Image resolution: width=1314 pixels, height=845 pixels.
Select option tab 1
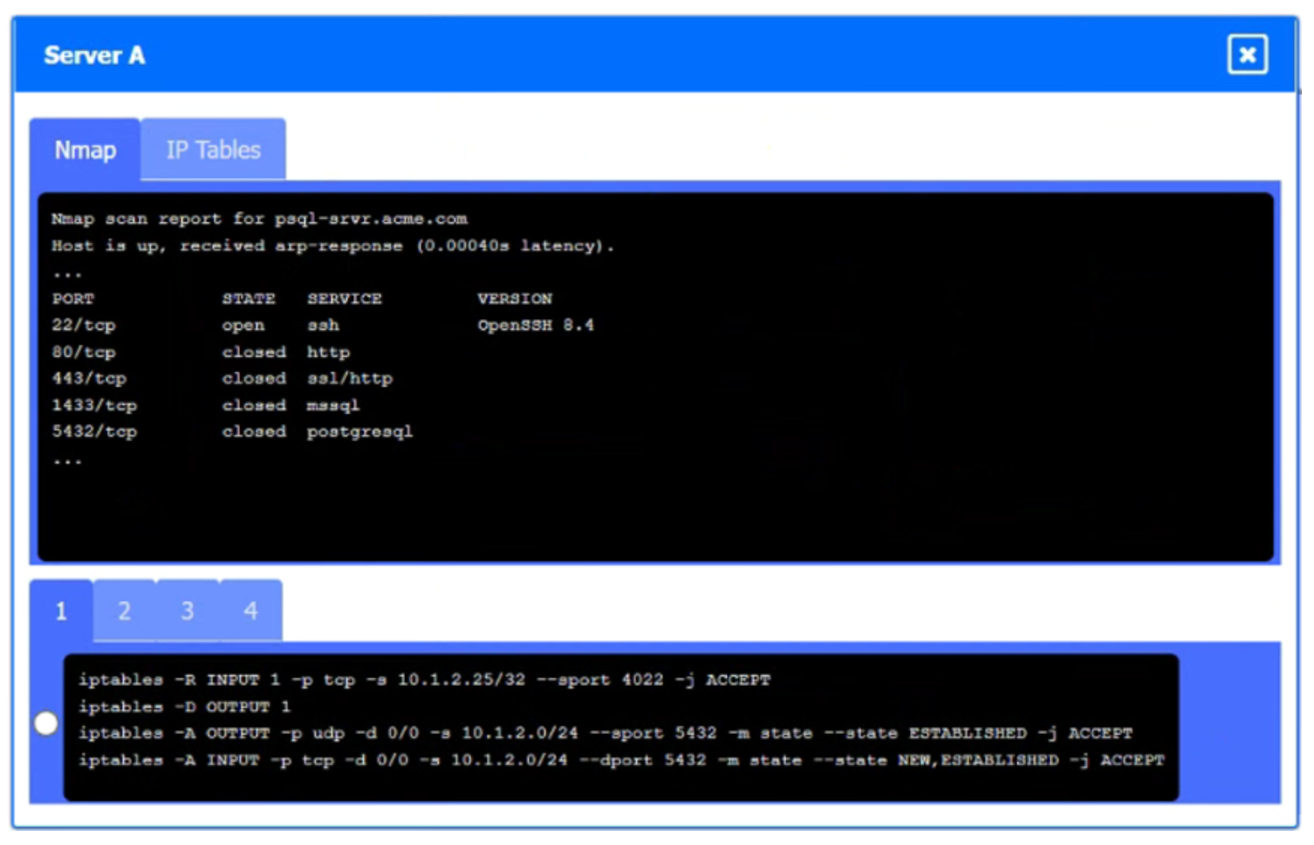[61, 611]
